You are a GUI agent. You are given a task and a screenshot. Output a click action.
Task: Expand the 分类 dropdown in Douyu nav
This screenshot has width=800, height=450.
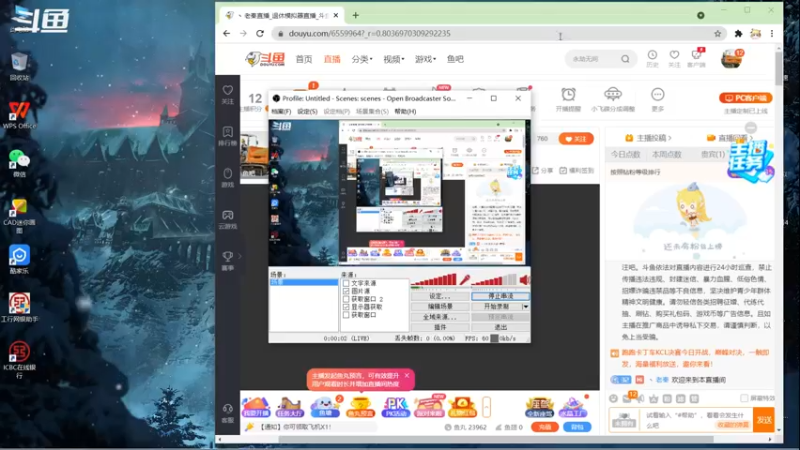(362, 59)
